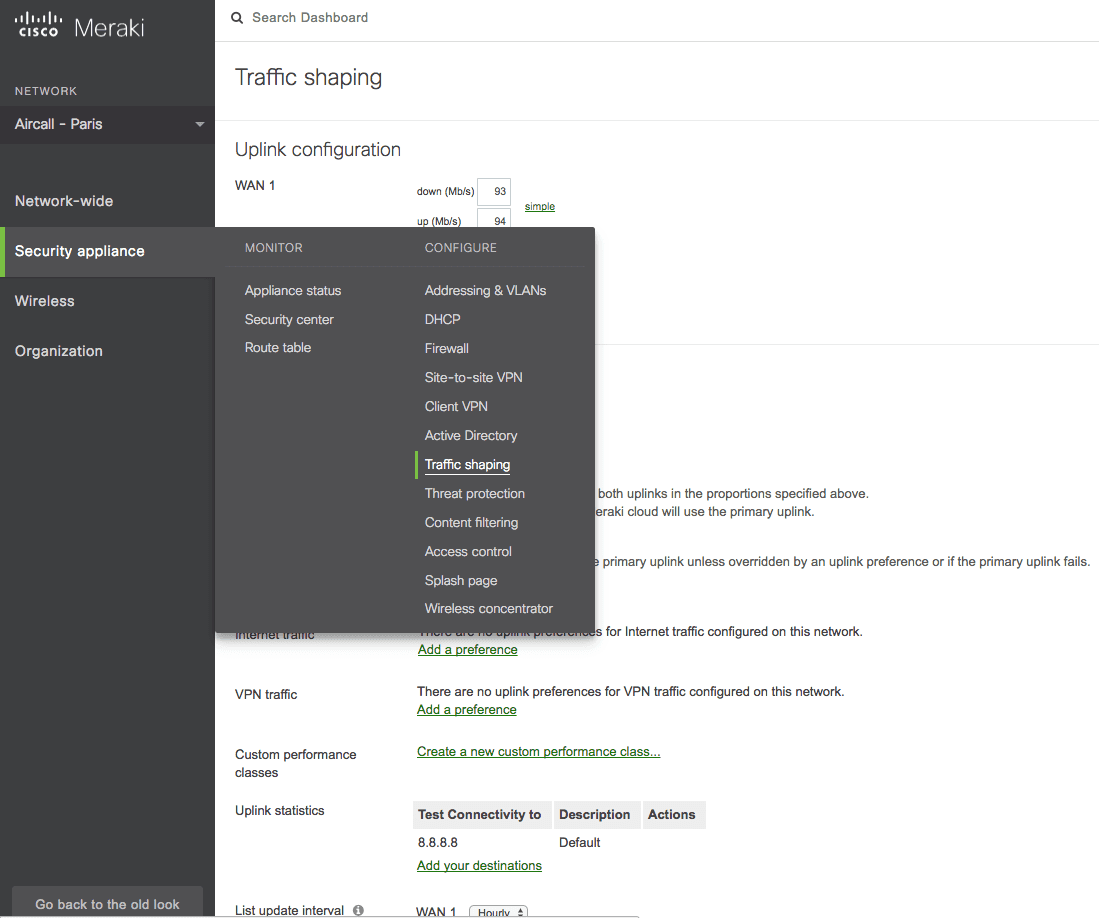Navigate to Addressing & VLANs
Viewport: 1099px width, 918px height.
point(485,290)
